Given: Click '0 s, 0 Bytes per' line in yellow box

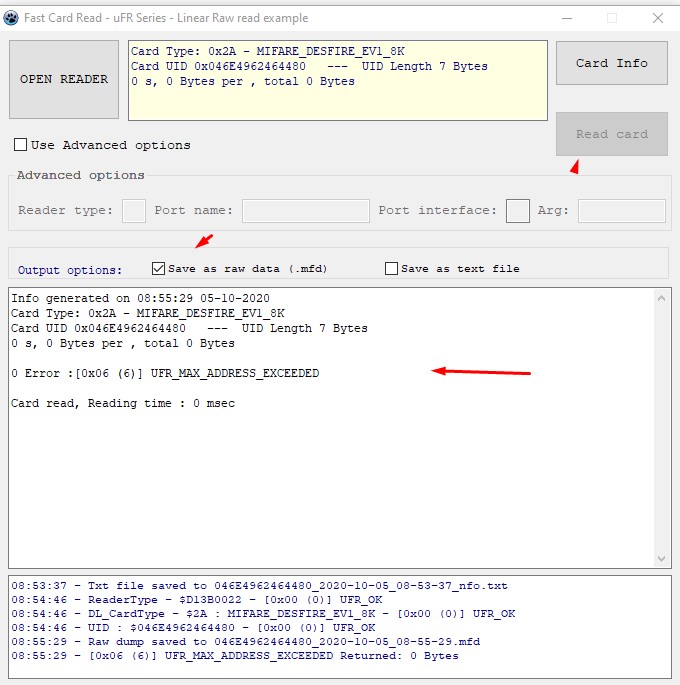Looking at the screenshot, I should (243, 81).
